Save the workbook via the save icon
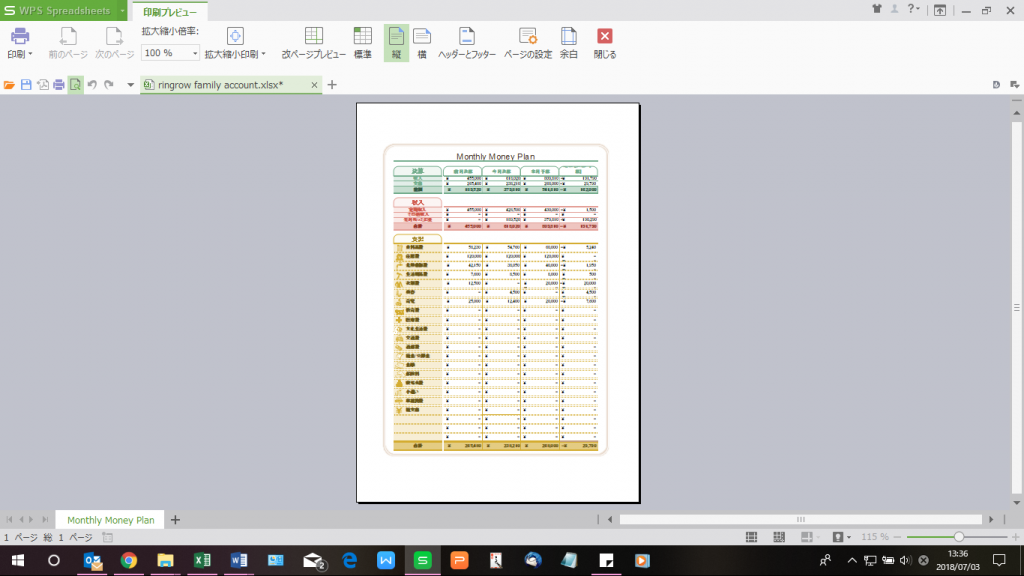The width and height of the screenshot is (1024, 576). pos(26,85)
